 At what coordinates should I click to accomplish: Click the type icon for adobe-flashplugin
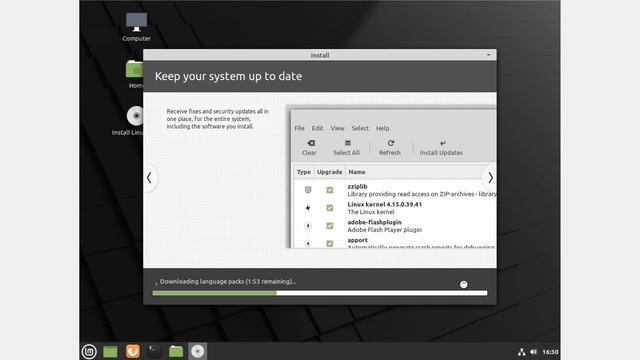(308, 226)
